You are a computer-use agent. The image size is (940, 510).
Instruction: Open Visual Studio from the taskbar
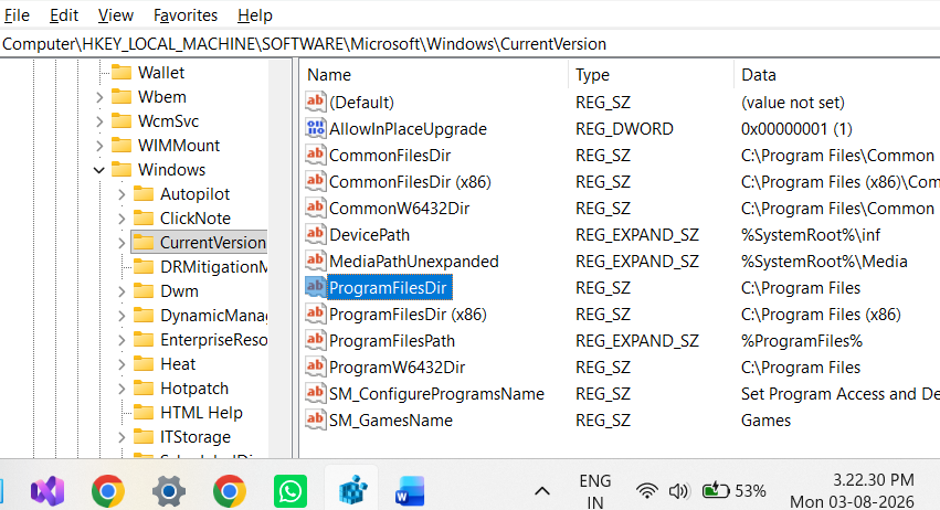coord(47,491)
